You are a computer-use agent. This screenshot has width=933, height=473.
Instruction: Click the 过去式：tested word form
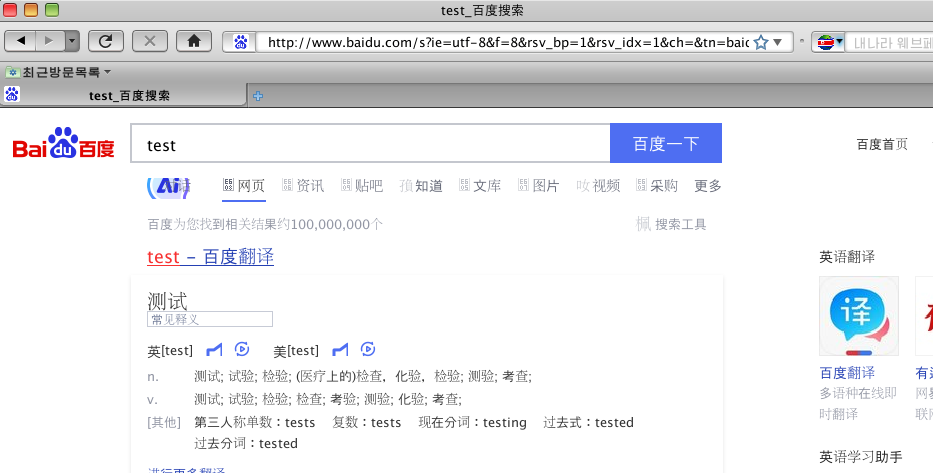click(588, 422)
